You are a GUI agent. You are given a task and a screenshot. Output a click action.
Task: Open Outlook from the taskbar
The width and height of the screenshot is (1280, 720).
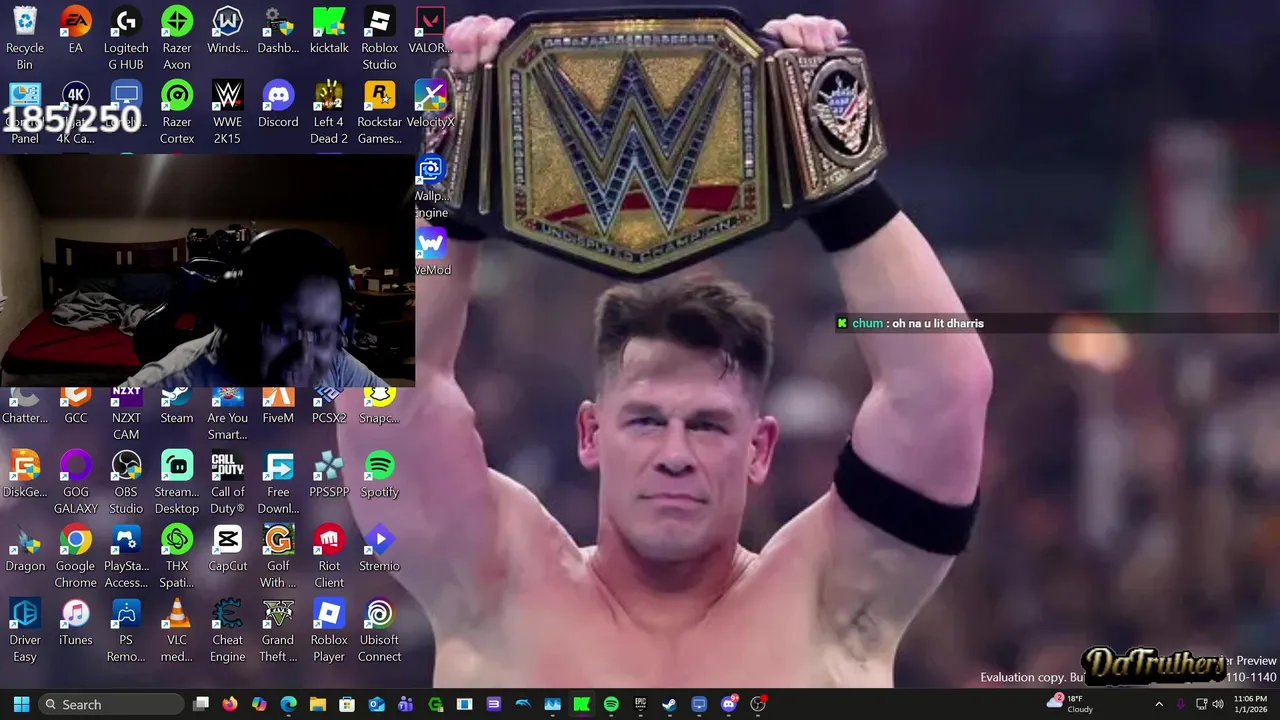pyautogui.click(x=376, y=704)
